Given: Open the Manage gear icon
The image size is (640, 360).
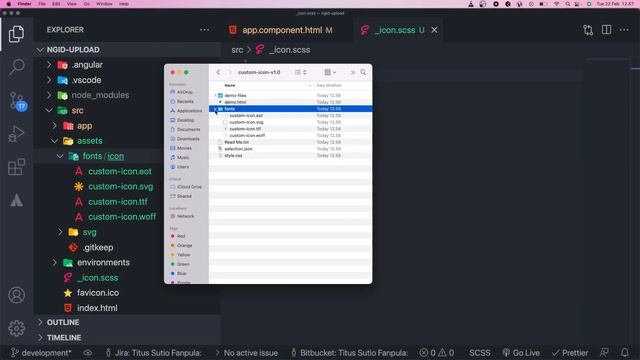Looking at the screenshot, I should click(16, 328).
